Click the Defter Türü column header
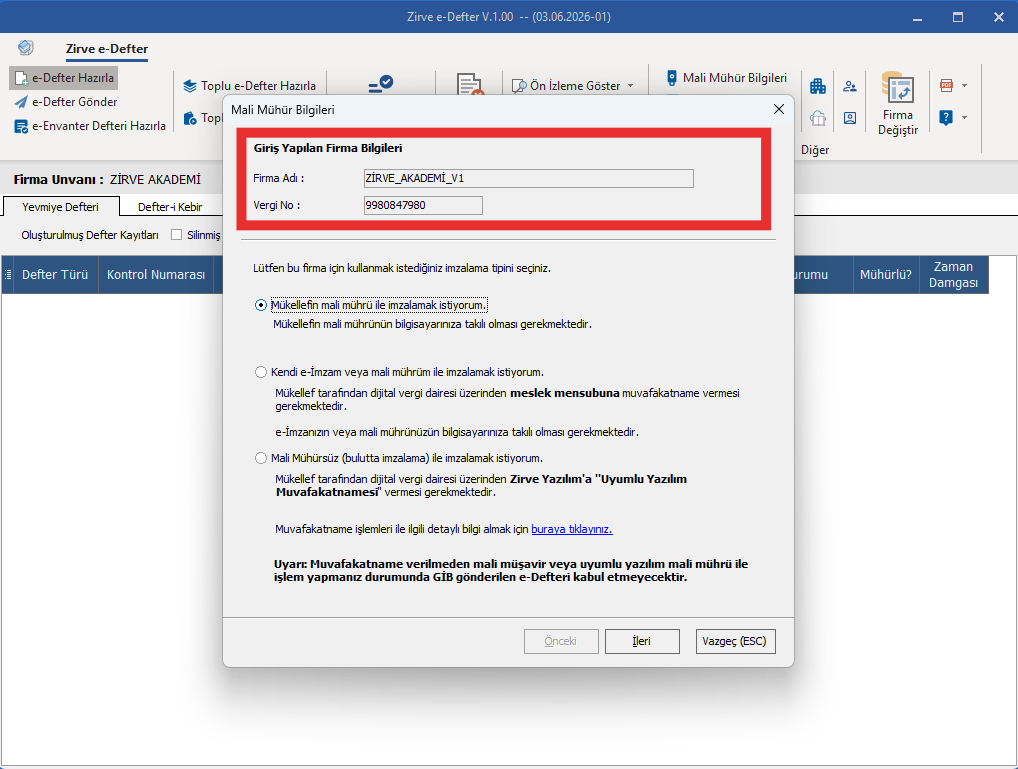This screenshot has width=1018, height=769. pyautogui.click(x=55, y=275)
